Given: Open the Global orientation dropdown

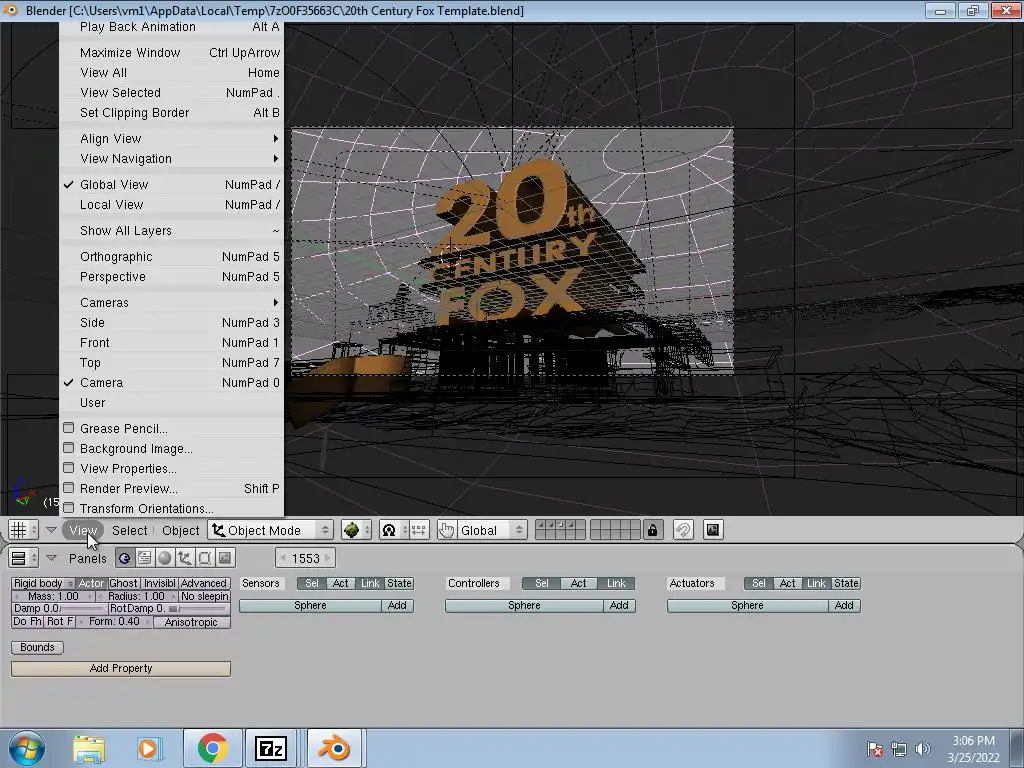Looking at the screenshot, I should [x=490, y=530].
